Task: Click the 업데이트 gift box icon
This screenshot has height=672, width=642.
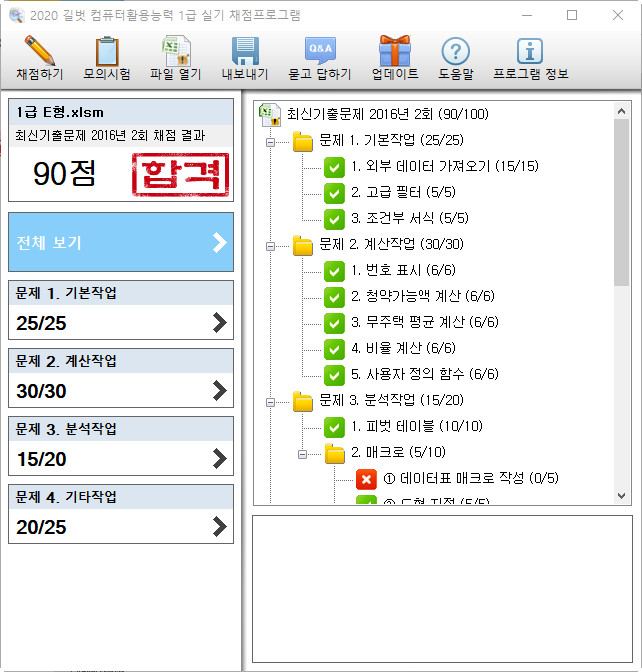Action: point(394,51)
